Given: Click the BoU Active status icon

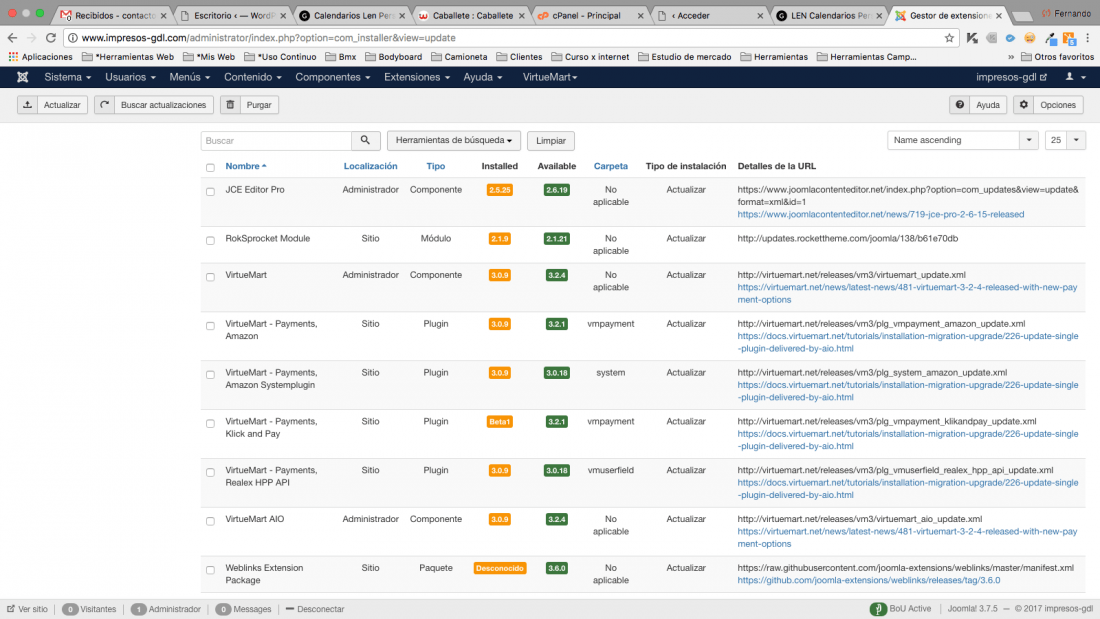Looking at the screenshot, I should (x=878, y=609).
